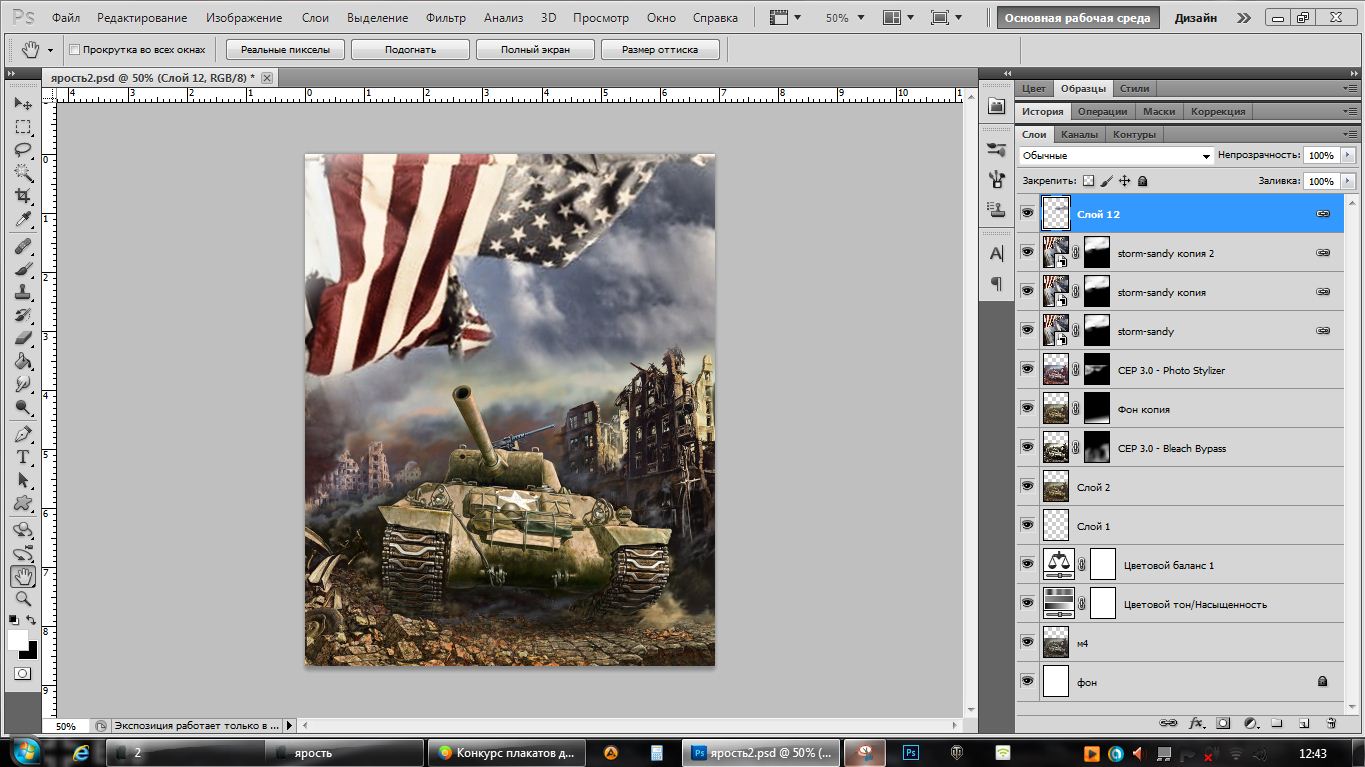Lock layer position toggle
1365x767 pixels.
1125,181
